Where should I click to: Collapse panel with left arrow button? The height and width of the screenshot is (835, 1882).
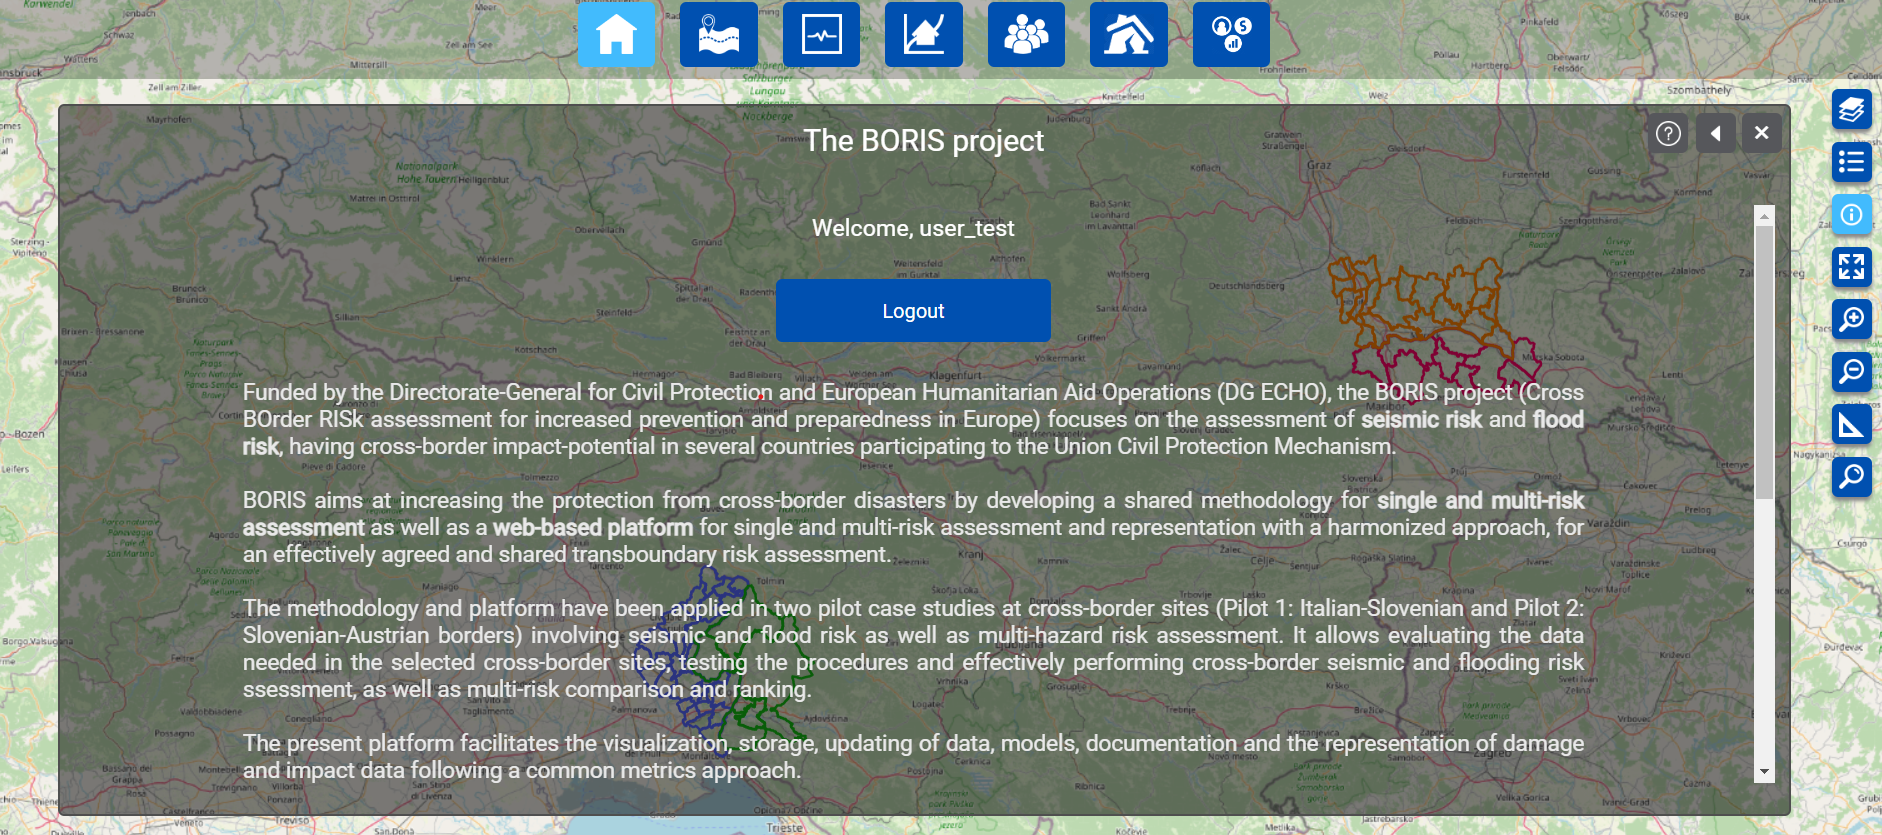(1715, 133)
